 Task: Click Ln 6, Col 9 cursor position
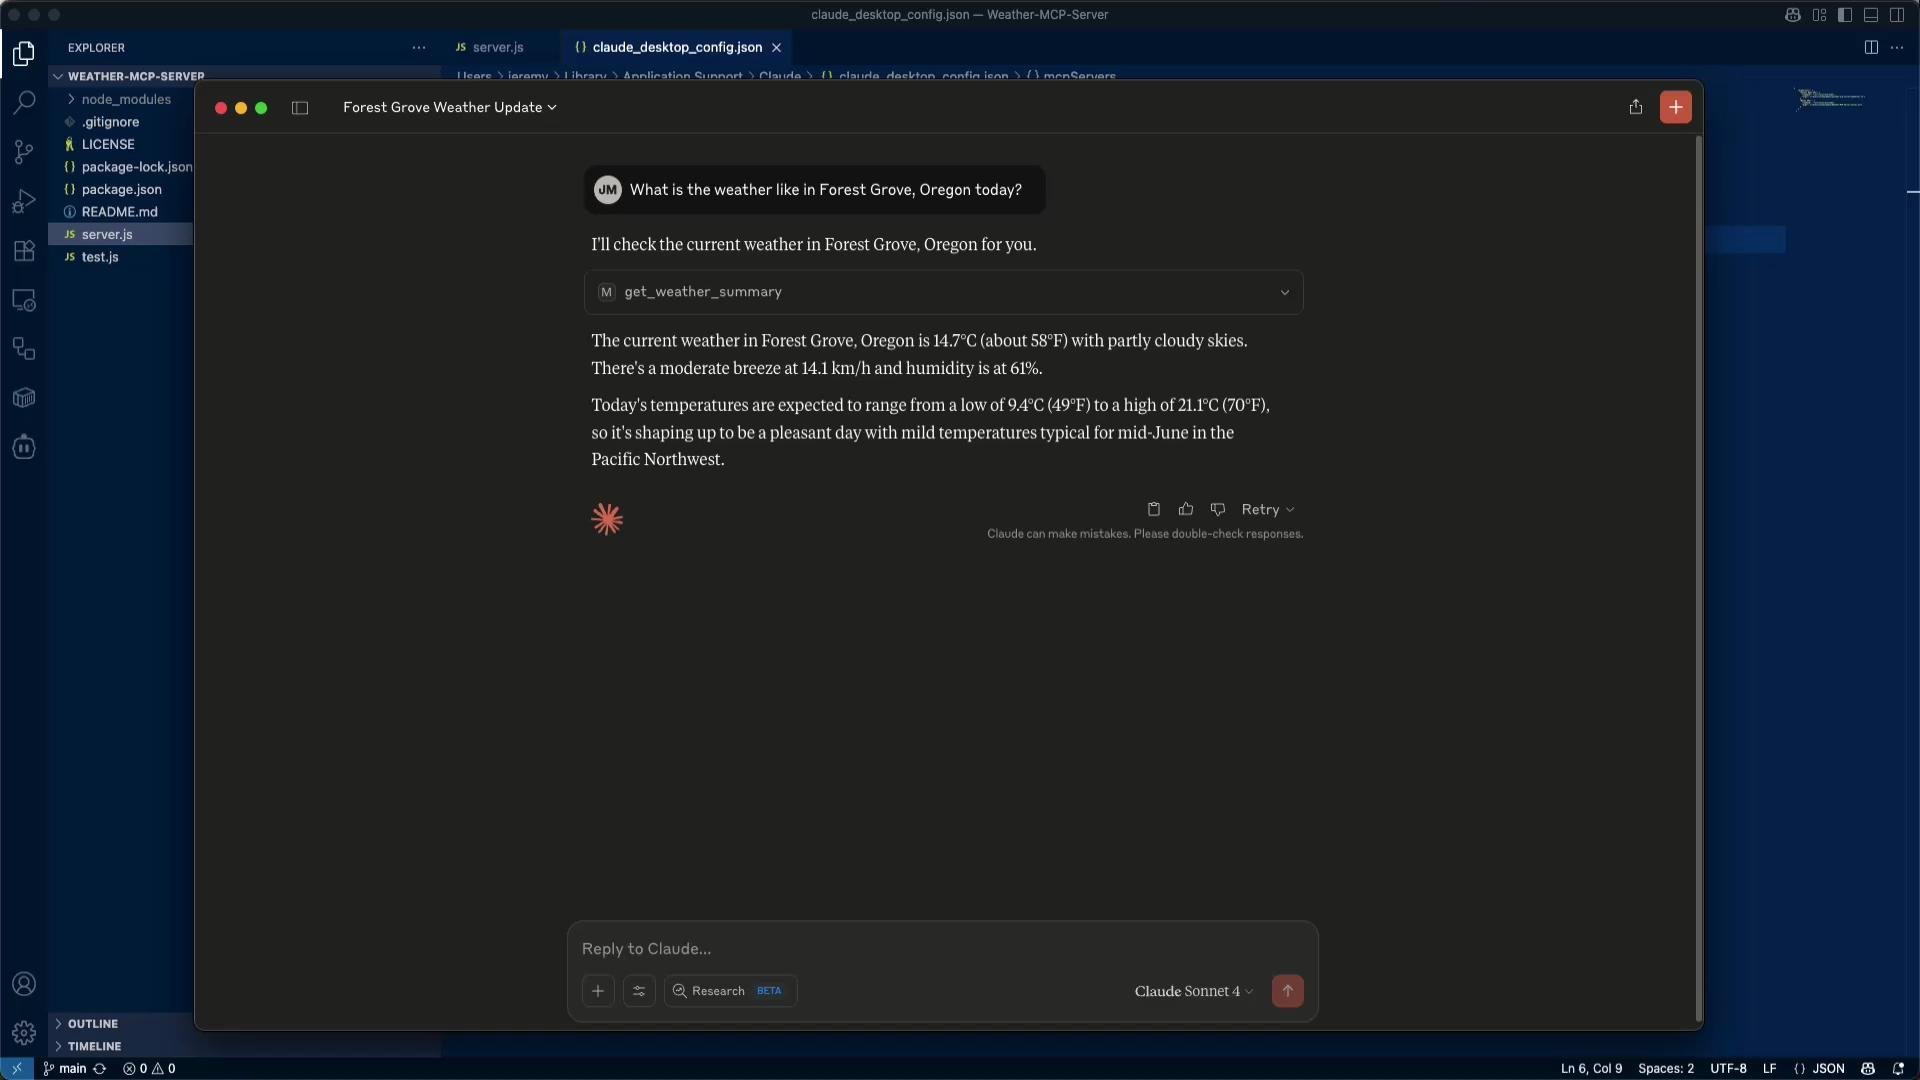click(1592, 1068)
